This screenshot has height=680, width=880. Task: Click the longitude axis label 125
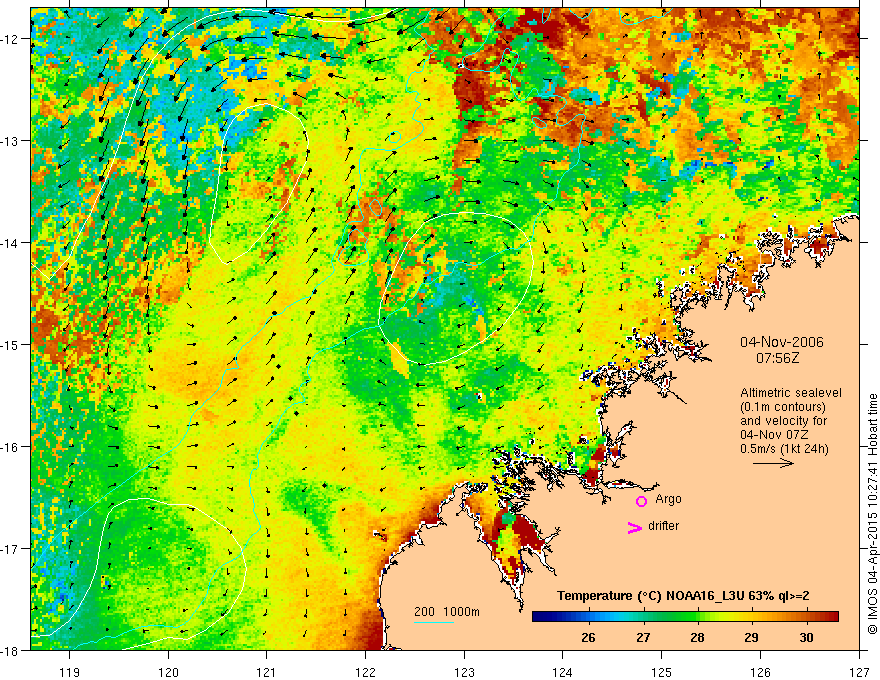pyautogui.click(x=661, y=672)
